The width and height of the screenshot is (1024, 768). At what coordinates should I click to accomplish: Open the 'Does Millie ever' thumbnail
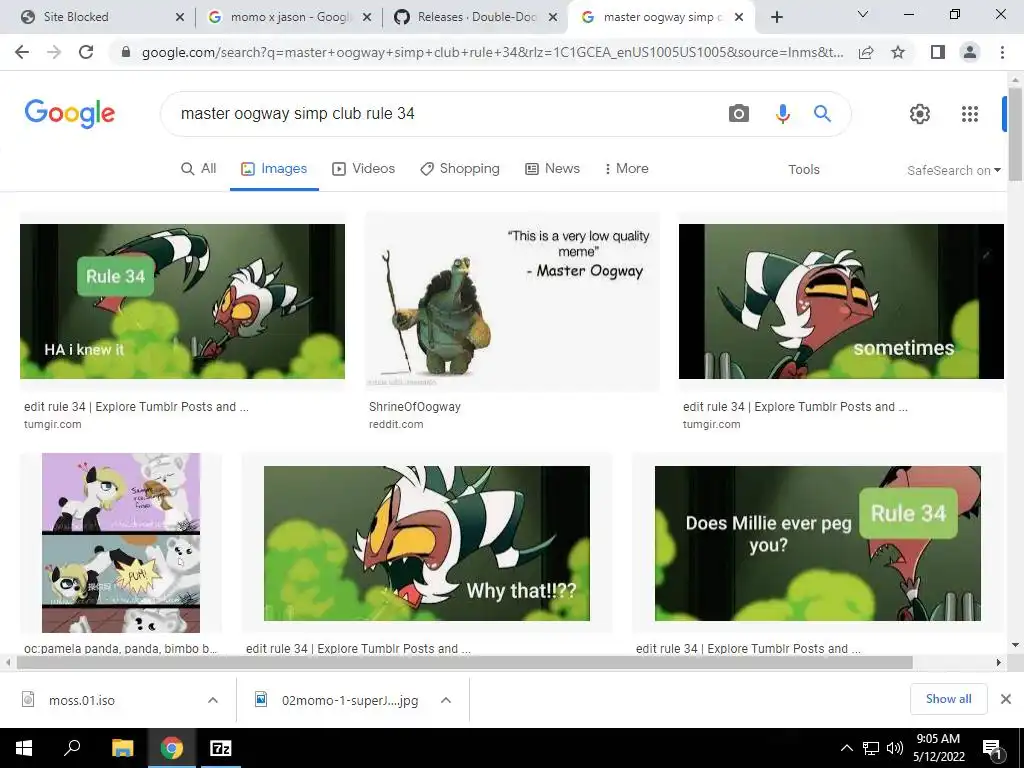pos(818,543)
